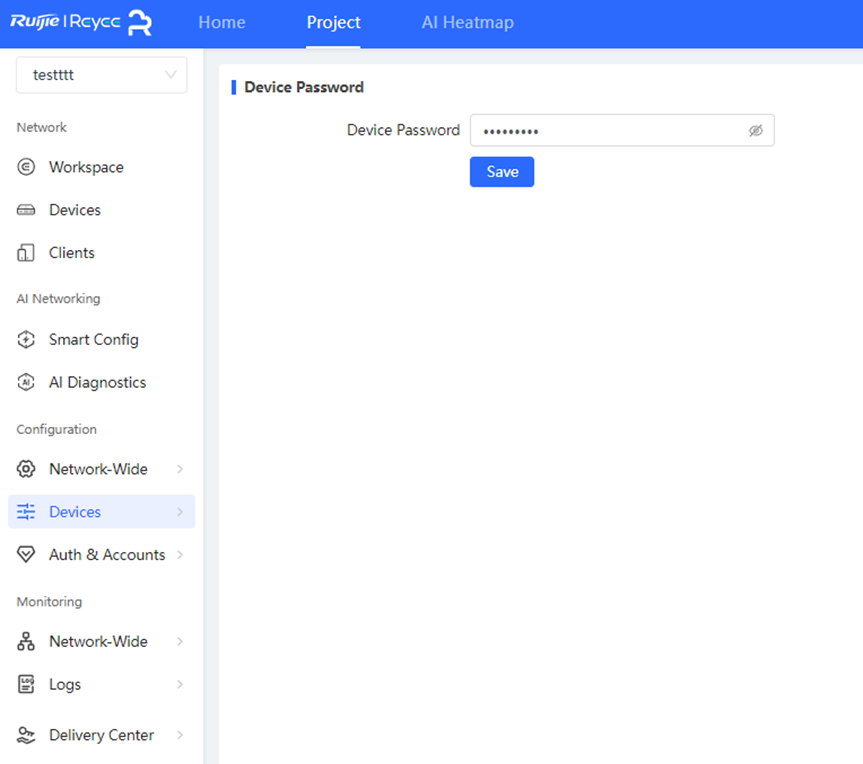Expand the Auth & Accounts chevron

(180, 555)
